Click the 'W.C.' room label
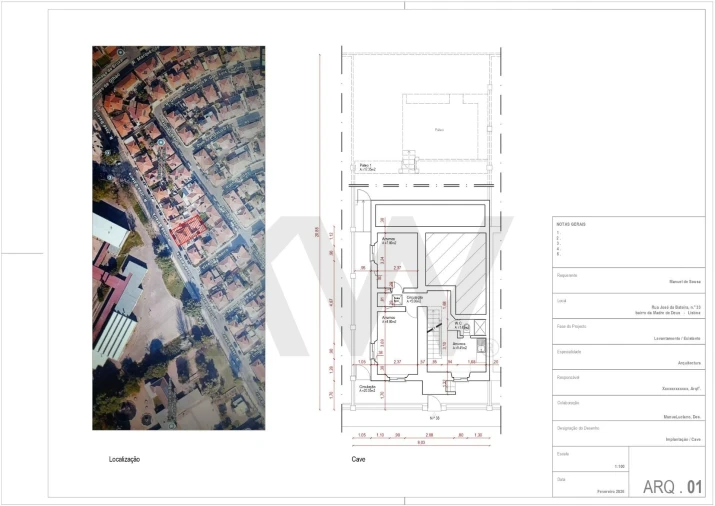Screen dimensions: 715x506 point(458,323)
